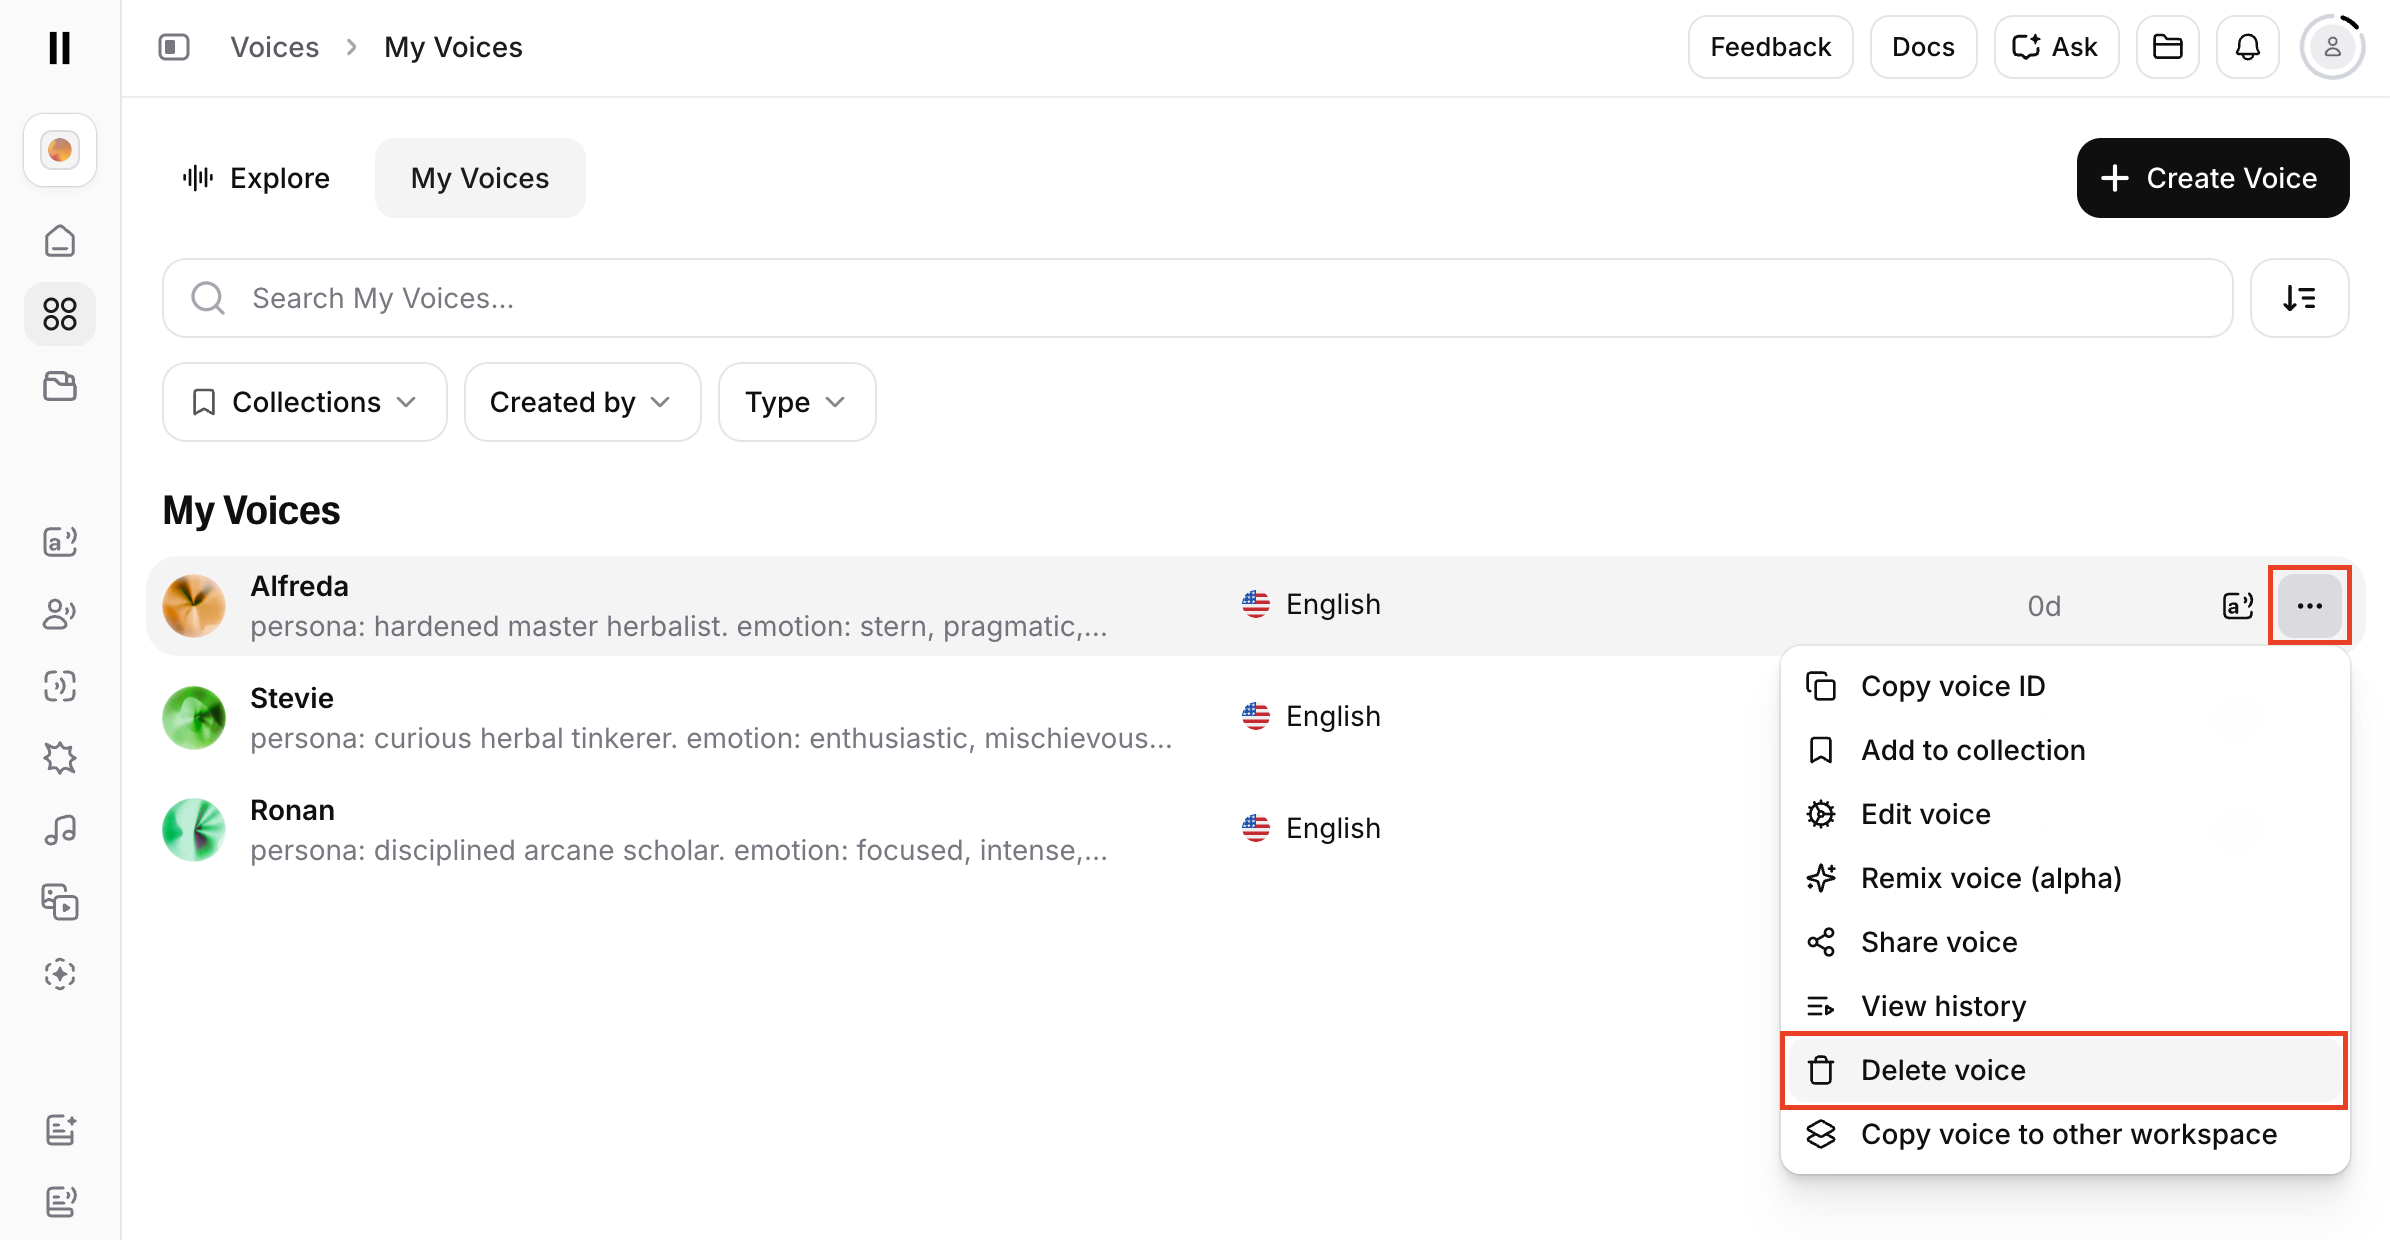Expand the Collections dropdown
2390x1240 pixels.
click(304, 402)
